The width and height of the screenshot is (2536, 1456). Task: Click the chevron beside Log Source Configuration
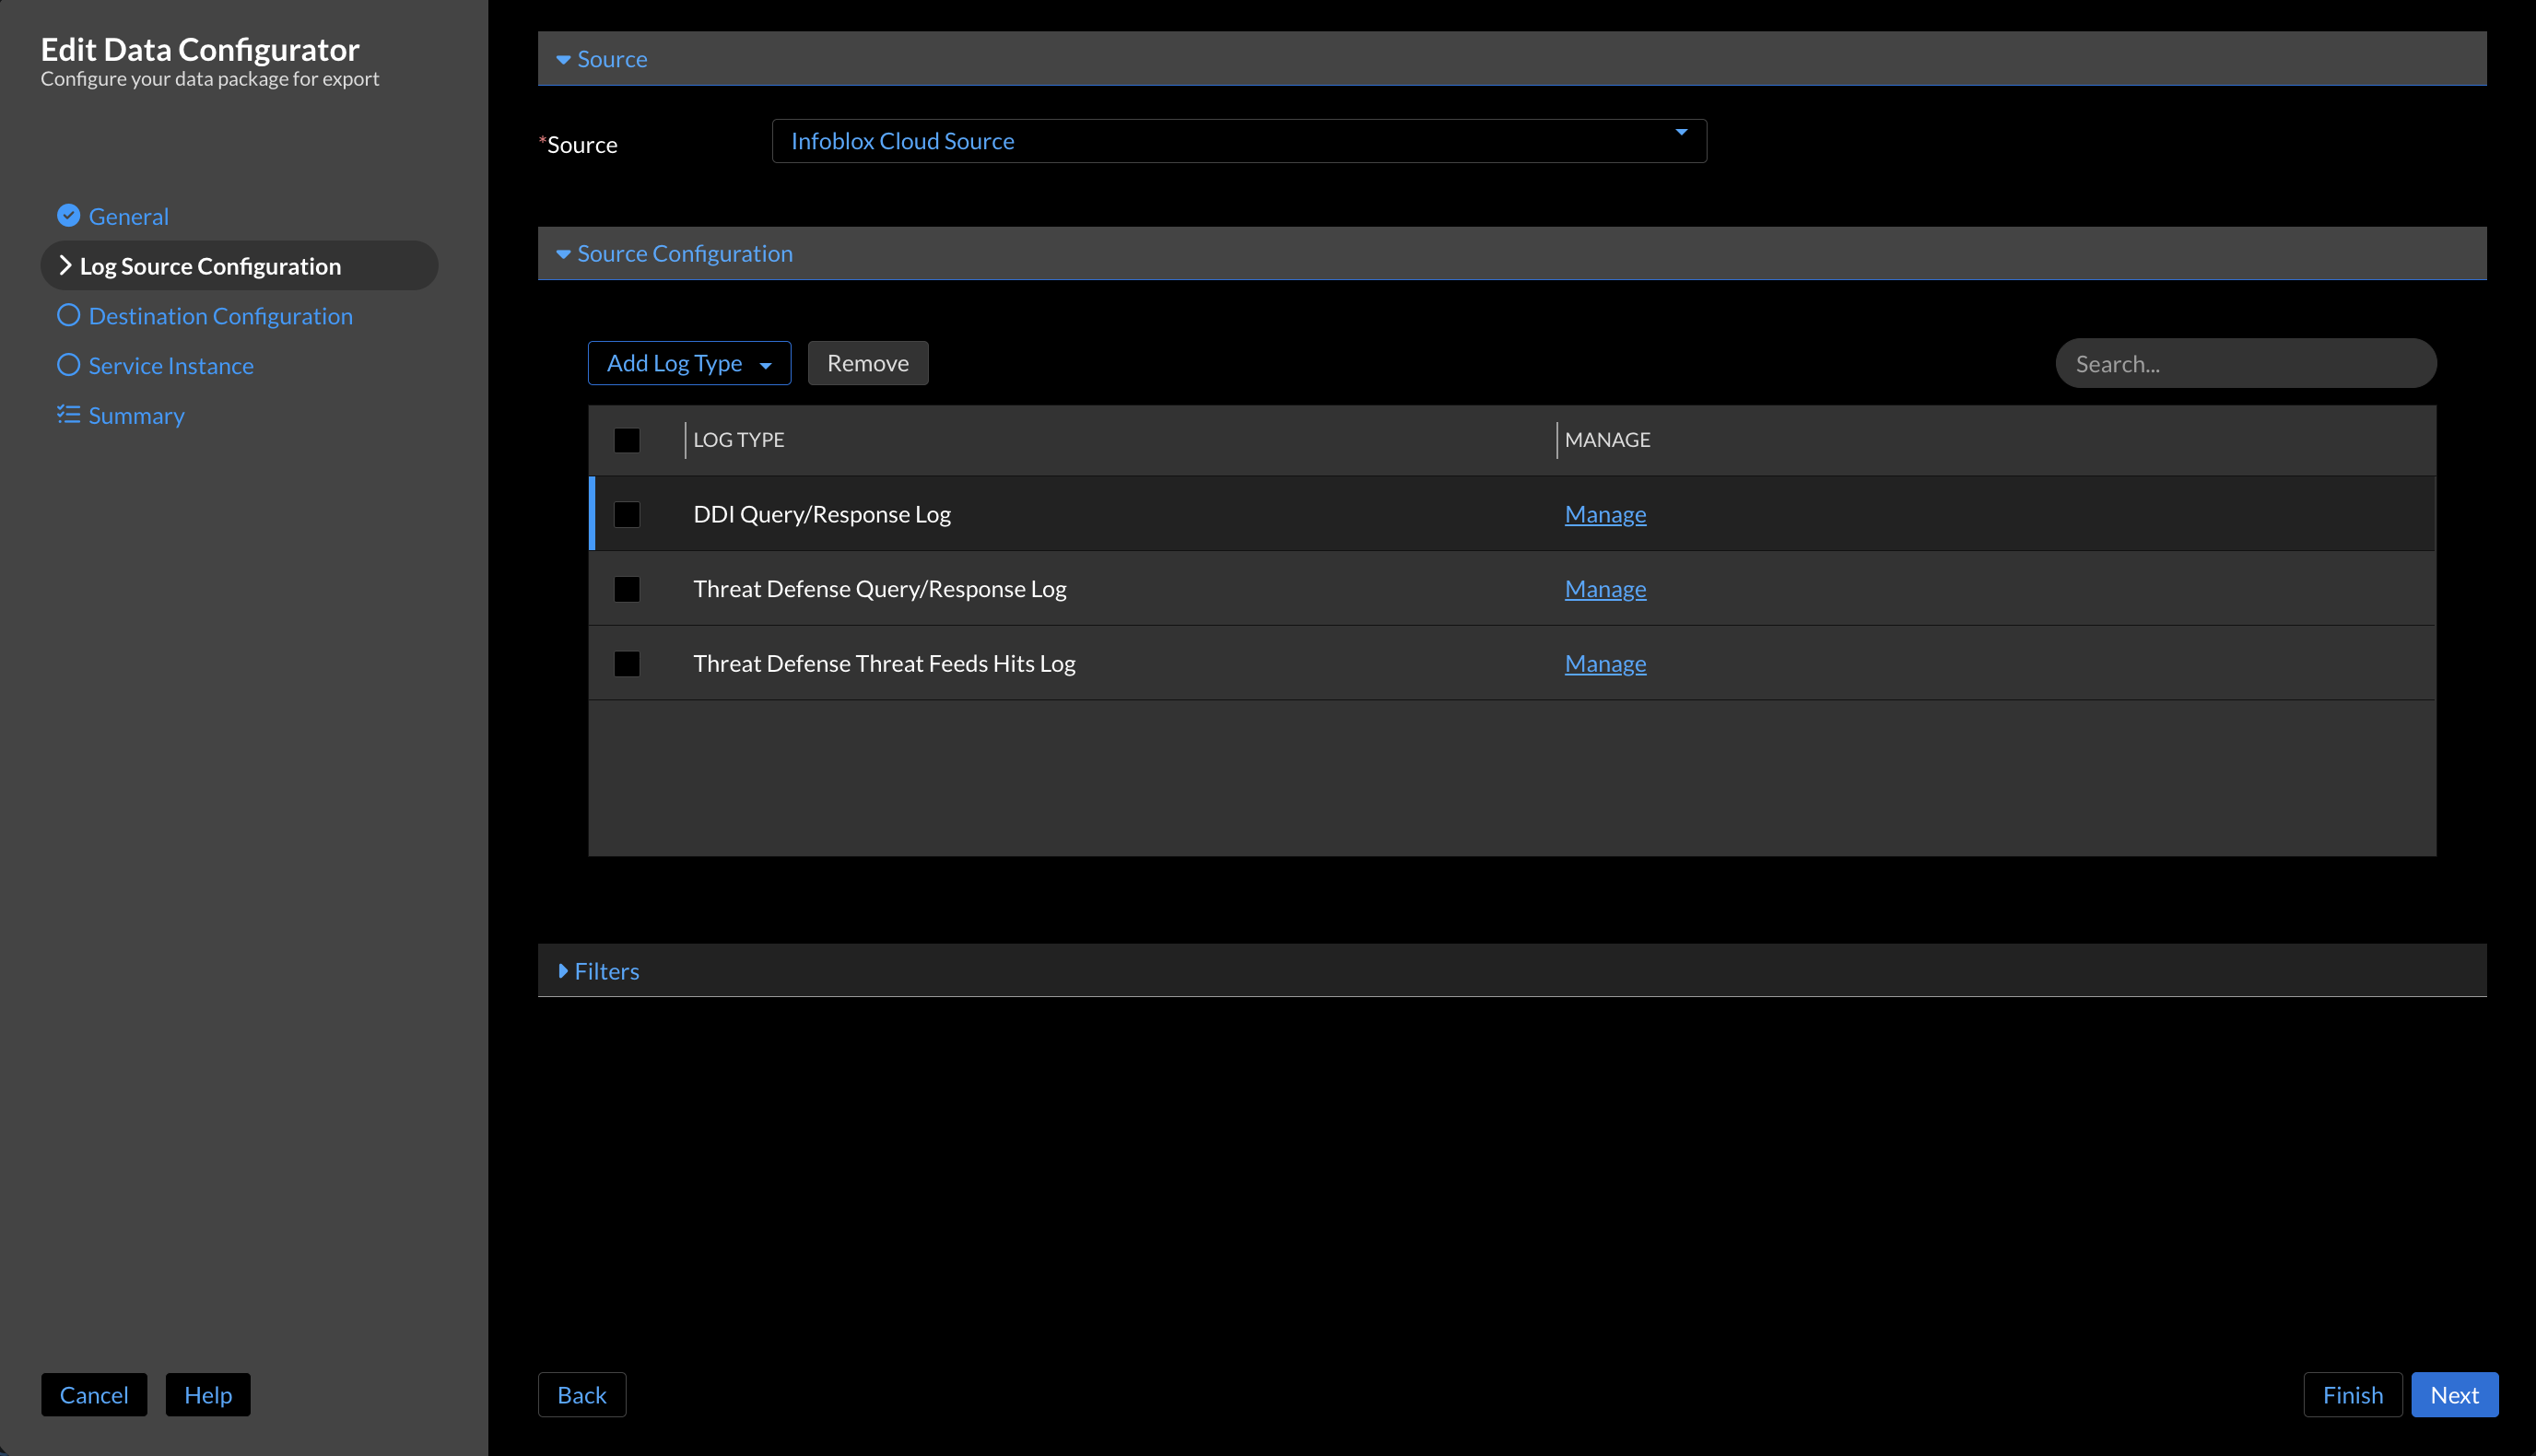[65, 265]
